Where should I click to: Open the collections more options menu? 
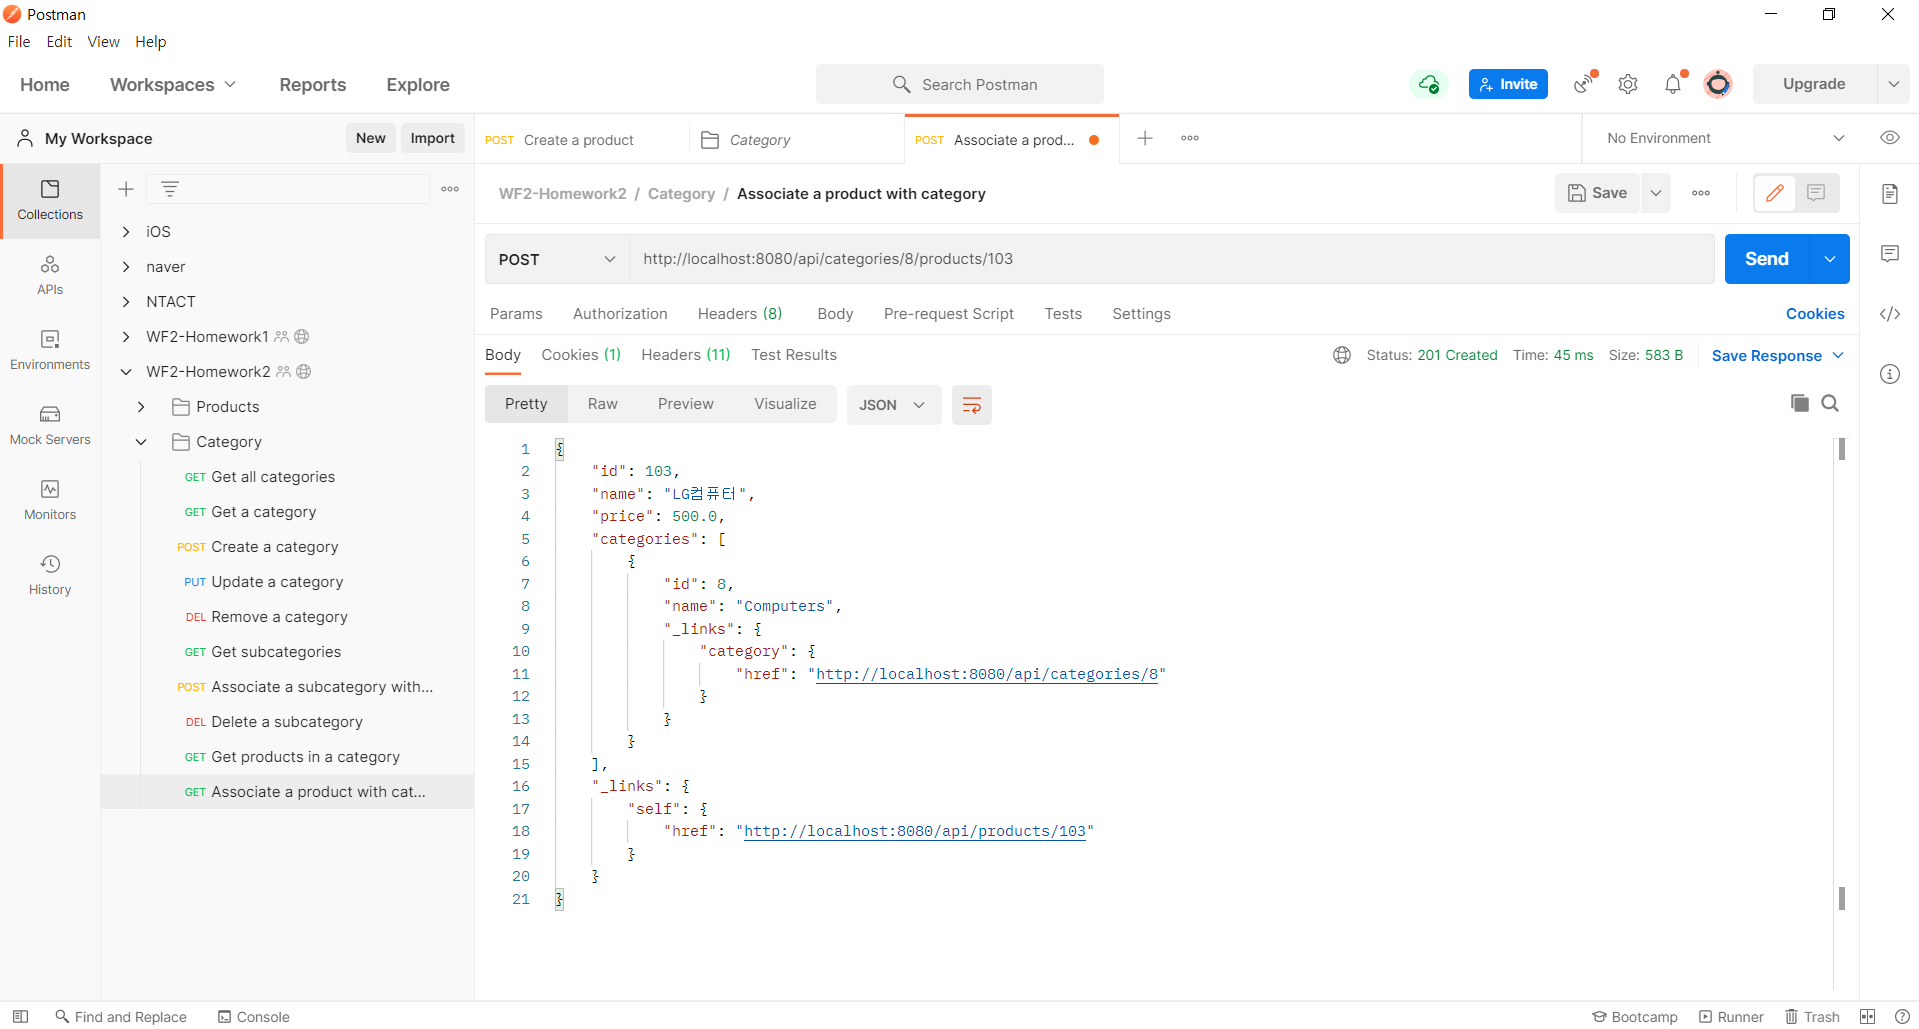(450, 189)
